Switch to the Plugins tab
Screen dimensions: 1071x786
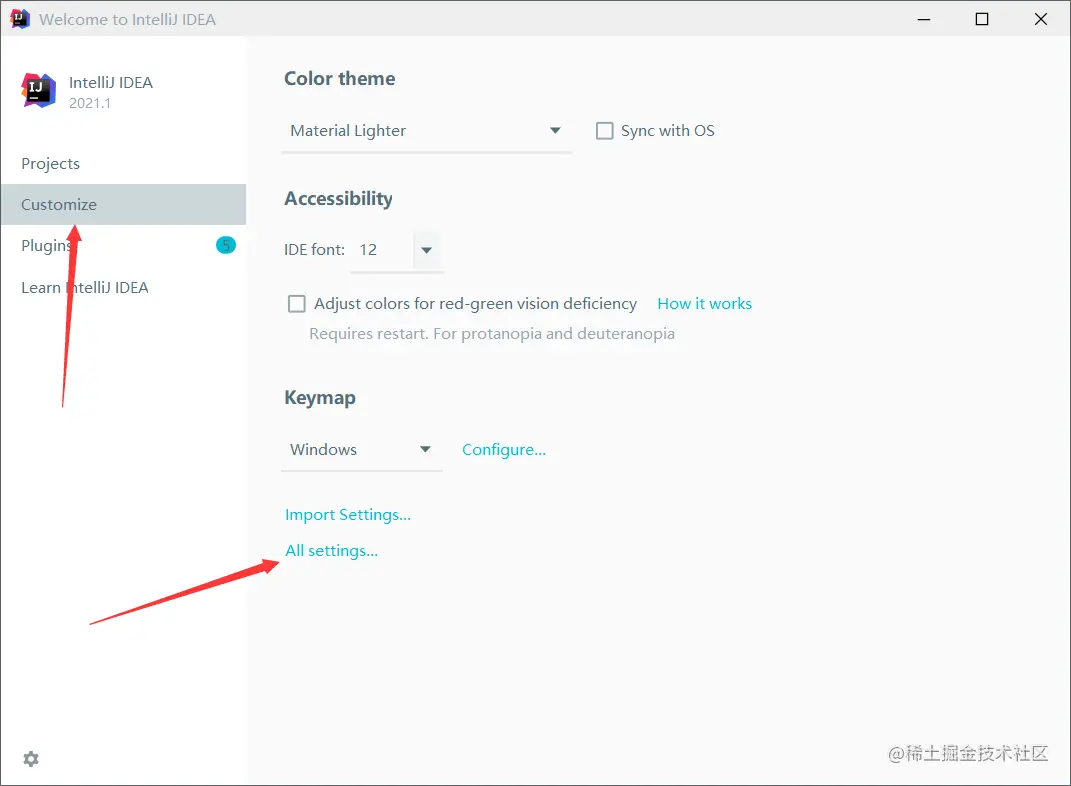click(123, 245)
